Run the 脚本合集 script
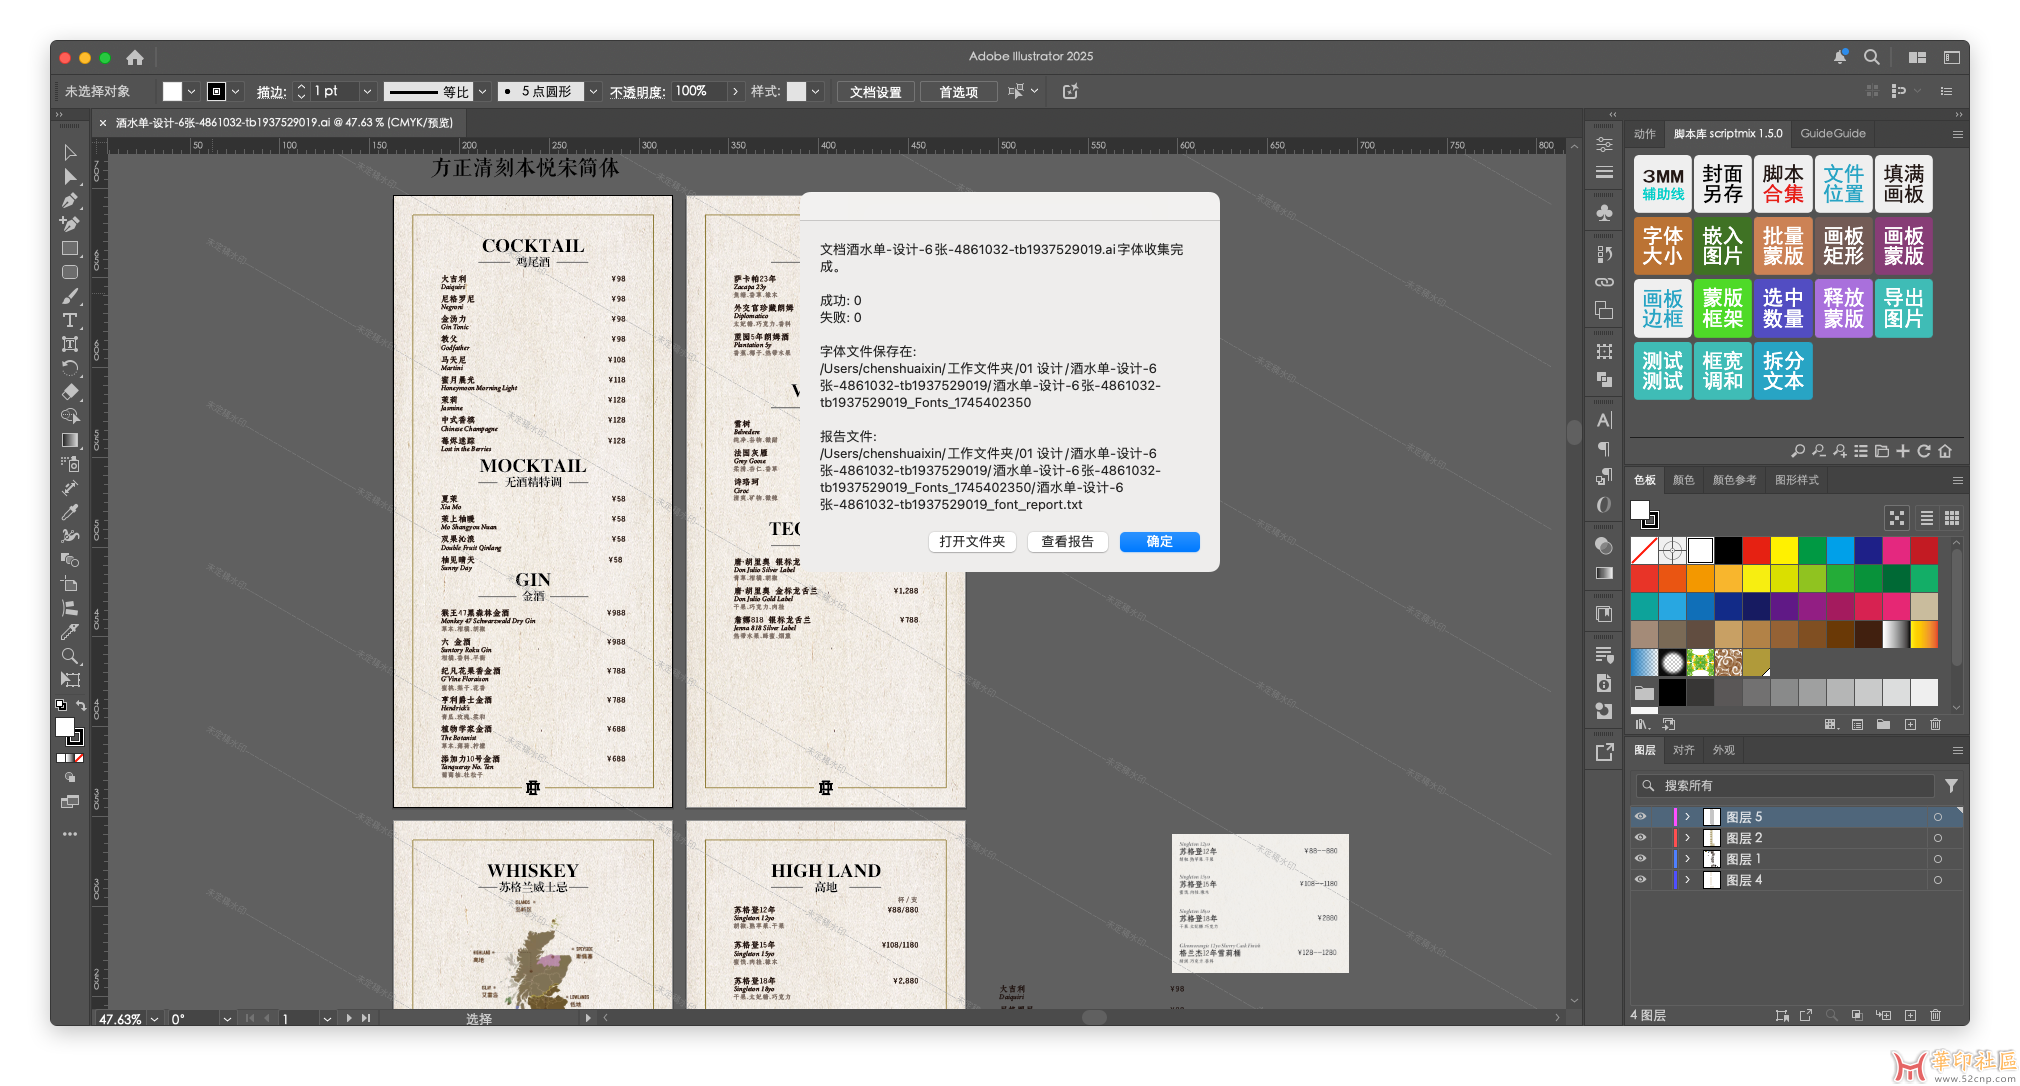Screen dimensions: 2020x1086 pos(1783,184)
